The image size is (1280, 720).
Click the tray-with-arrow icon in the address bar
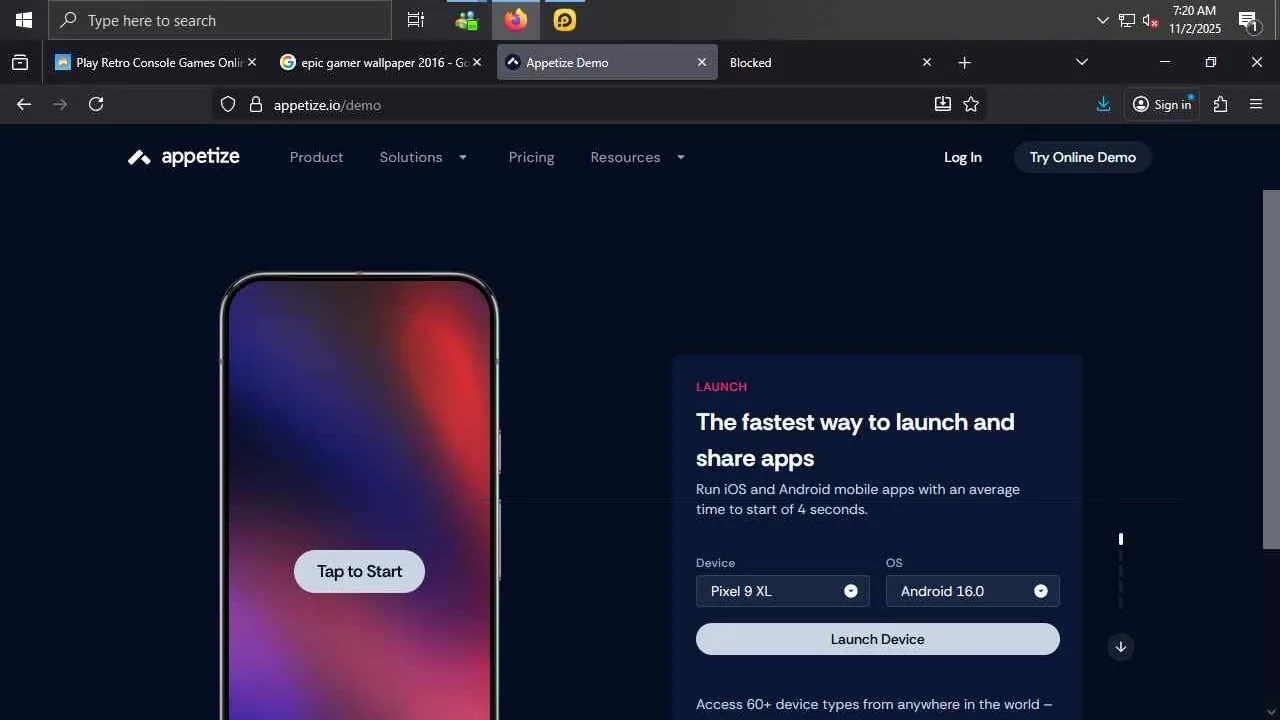tap(942, 104)
